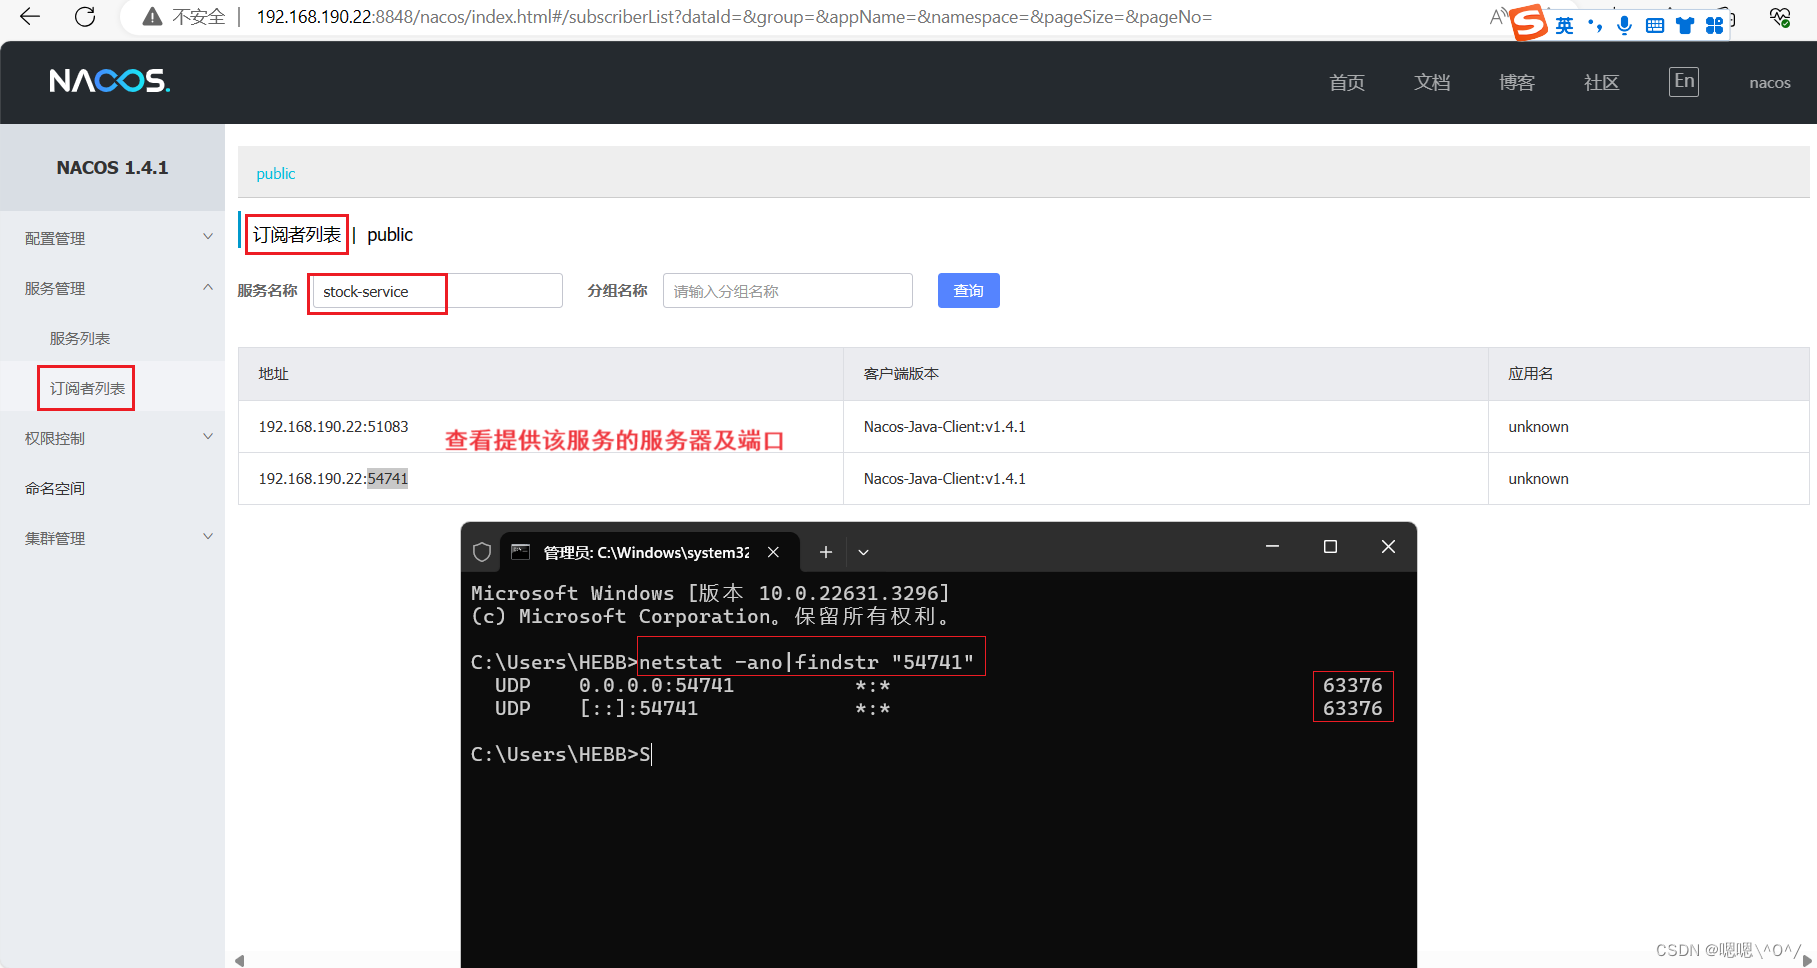The height and width of the screenshot is (968, 1817).
Task: Maximize the terminal window
Action: click(x=1330, y=547)
